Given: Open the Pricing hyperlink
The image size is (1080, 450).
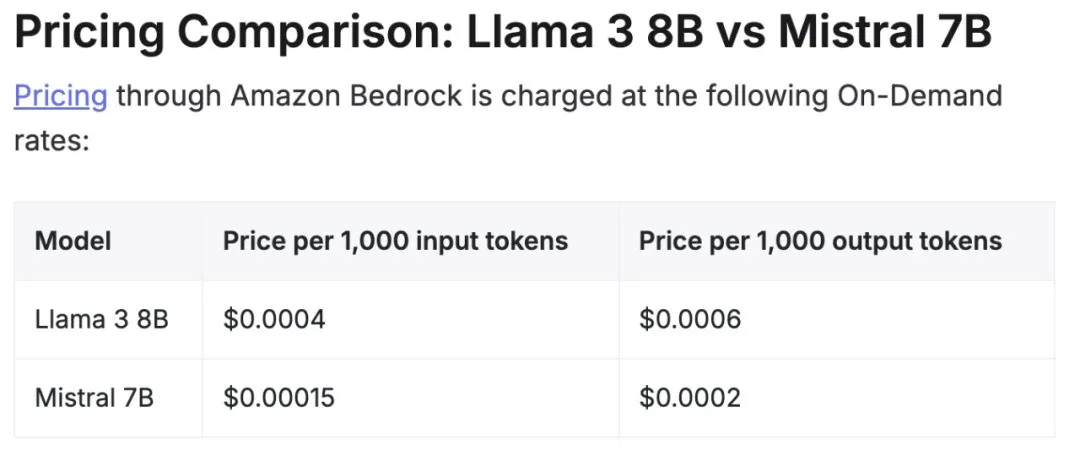Looking at the screenshot, I should pos(61,96).
